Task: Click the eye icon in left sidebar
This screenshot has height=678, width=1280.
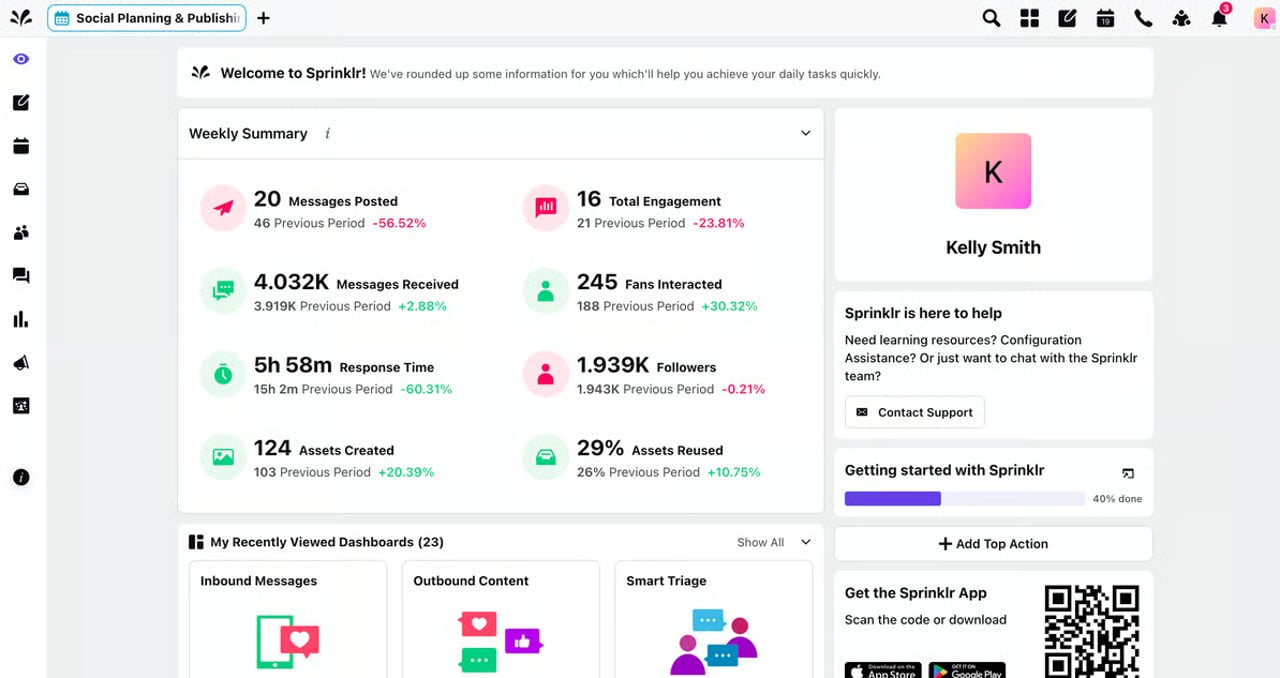Action: [21, 59]
